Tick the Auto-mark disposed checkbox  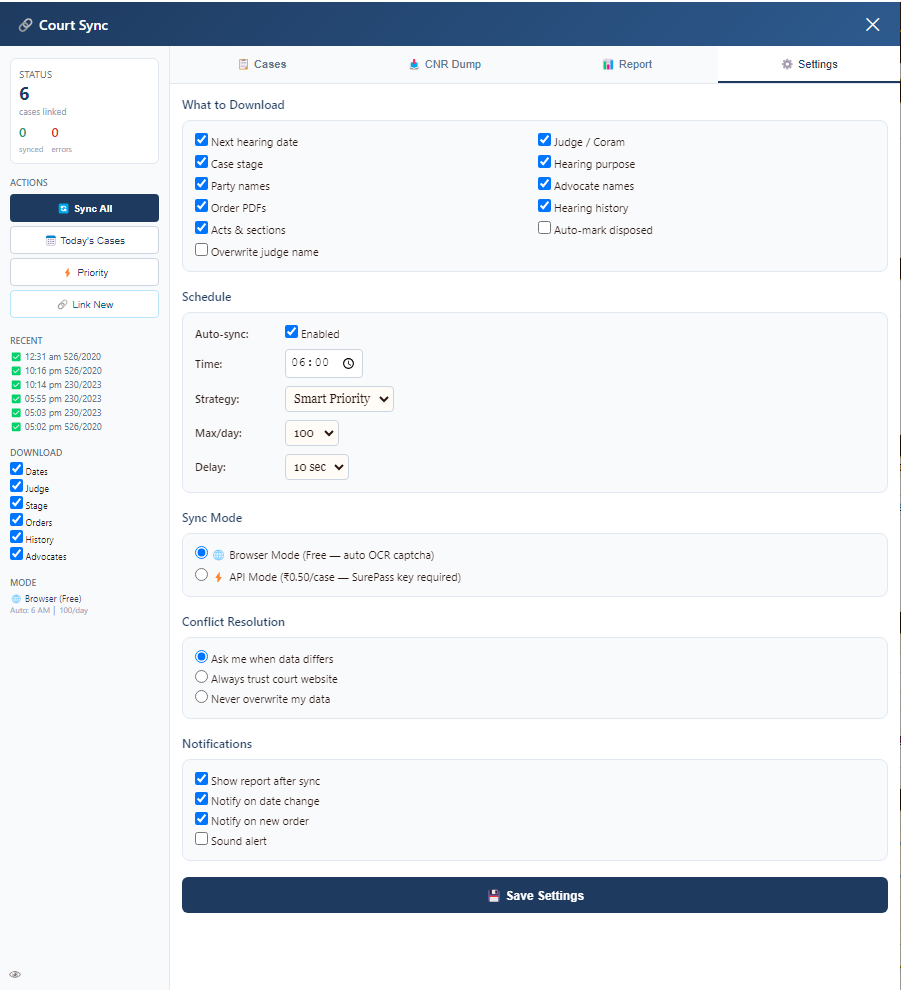544,228
